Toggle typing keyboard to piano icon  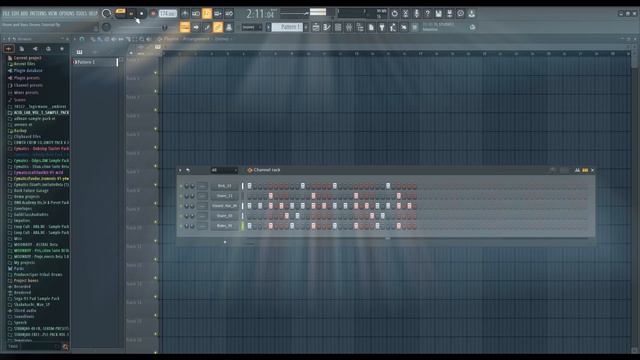coord(185,27)
